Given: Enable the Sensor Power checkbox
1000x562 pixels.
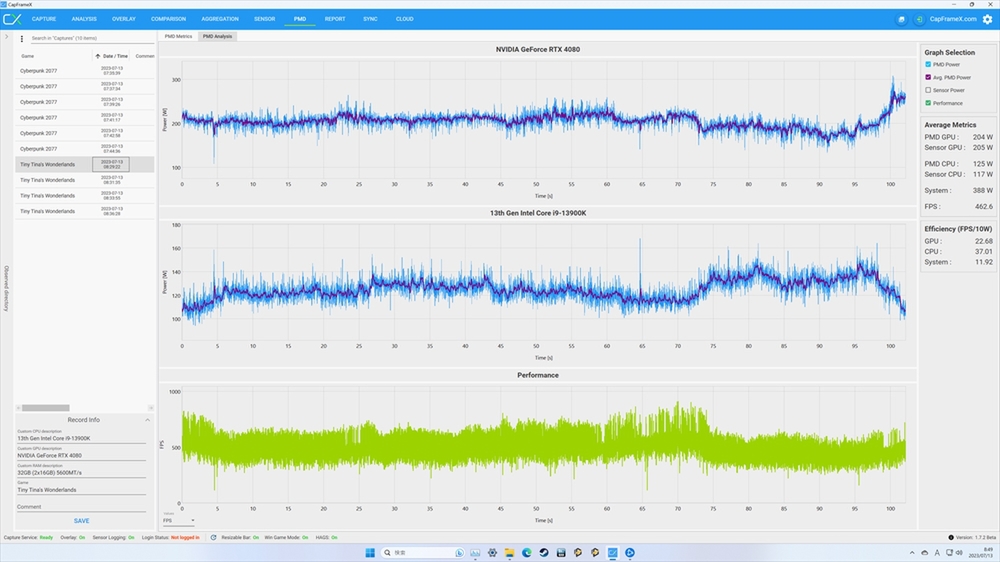Looking at the screenshot, I should pyautogui.click(x=928, y=90).
